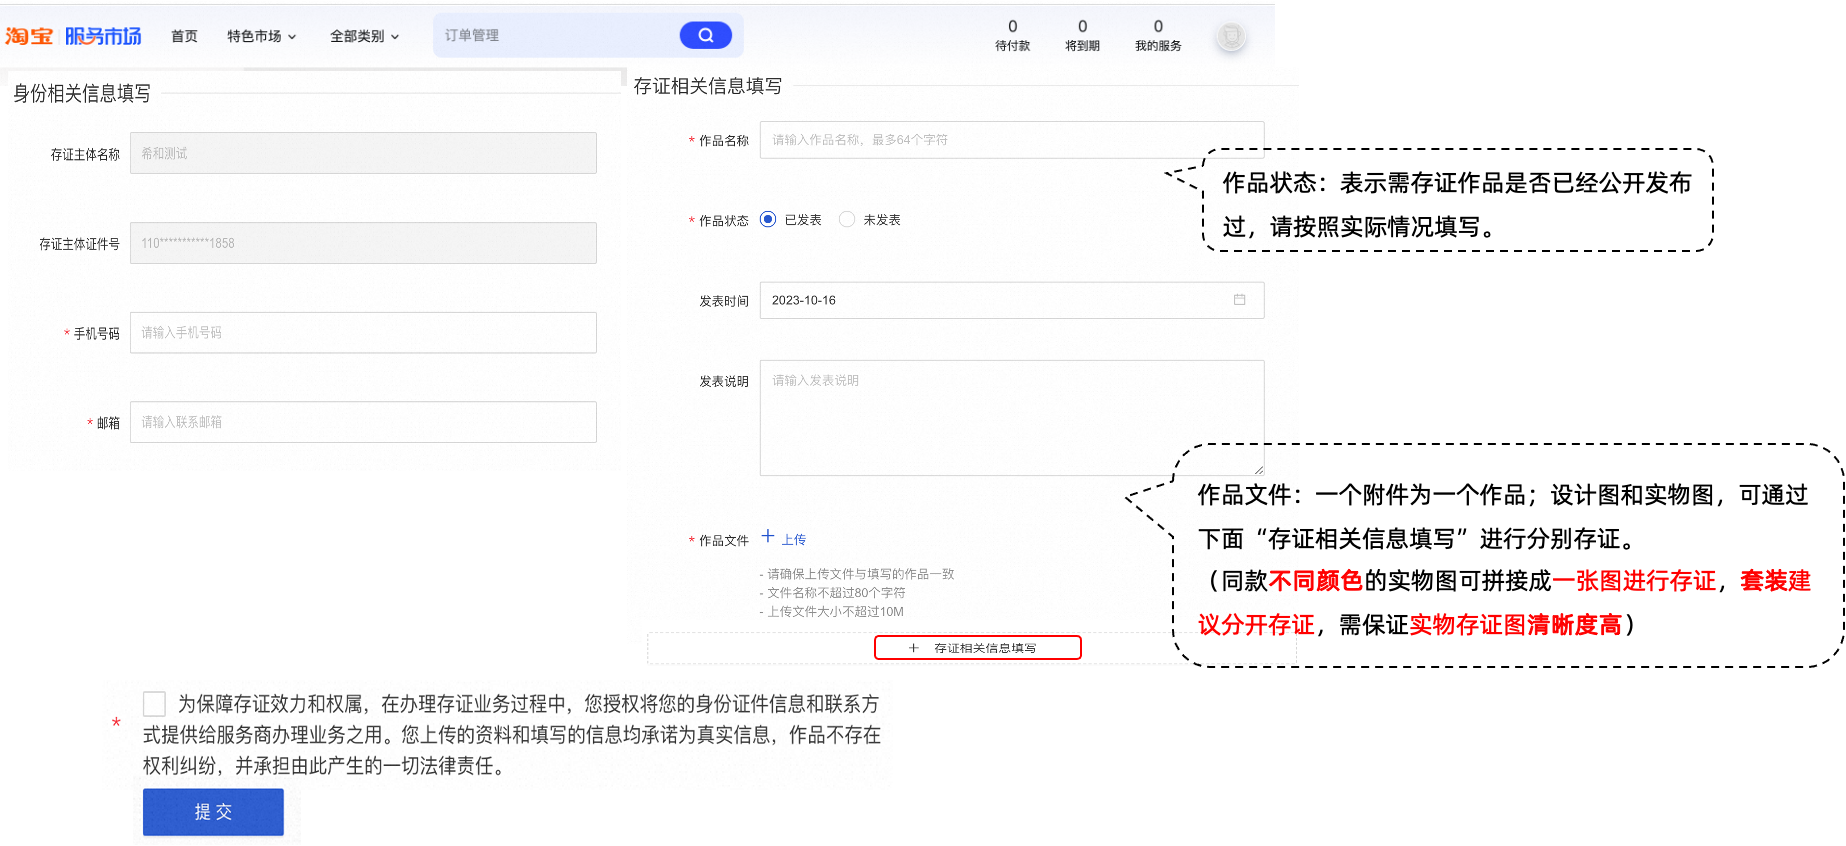The image size is (1846, 846).
Task: Click the 存证相关信息填写 add button
Action: (x=978, y=648)
